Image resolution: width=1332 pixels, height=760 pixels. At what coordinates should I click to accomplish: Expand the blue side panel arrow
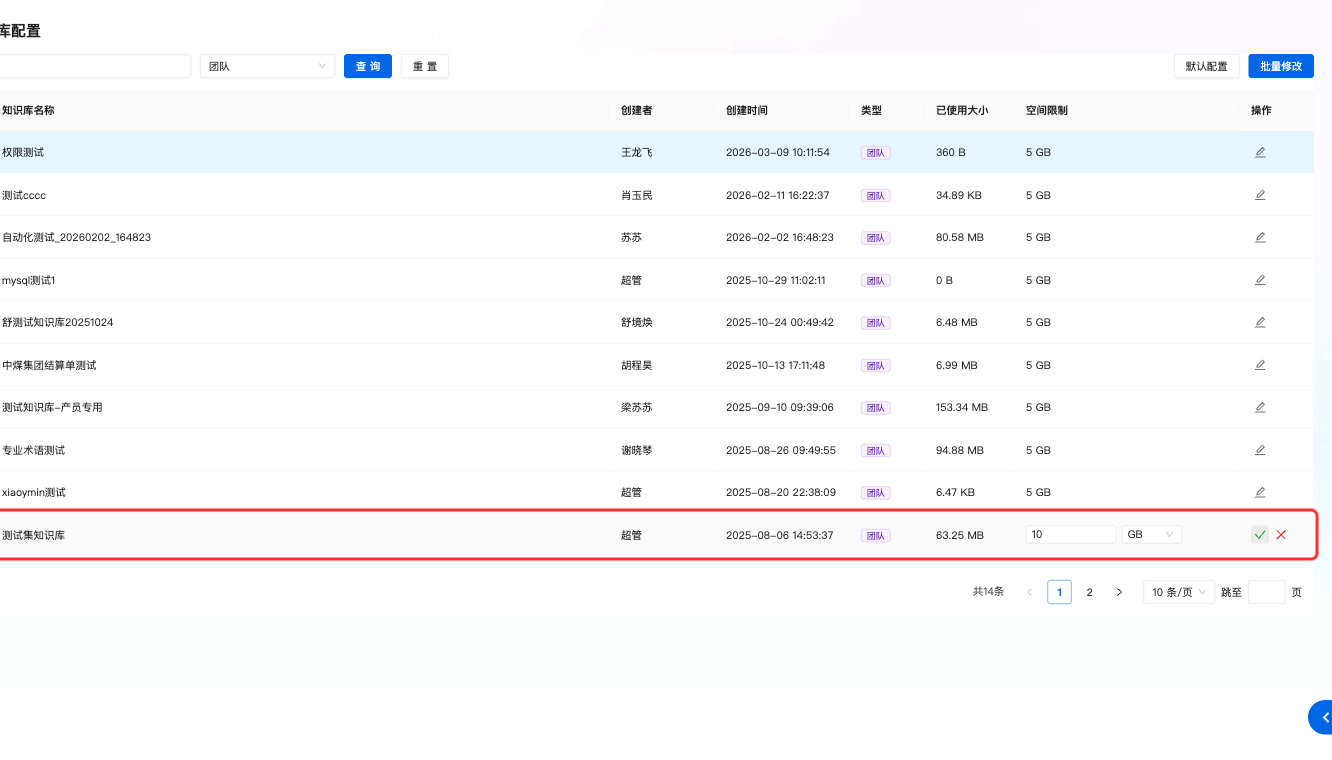pos(1322,717)
